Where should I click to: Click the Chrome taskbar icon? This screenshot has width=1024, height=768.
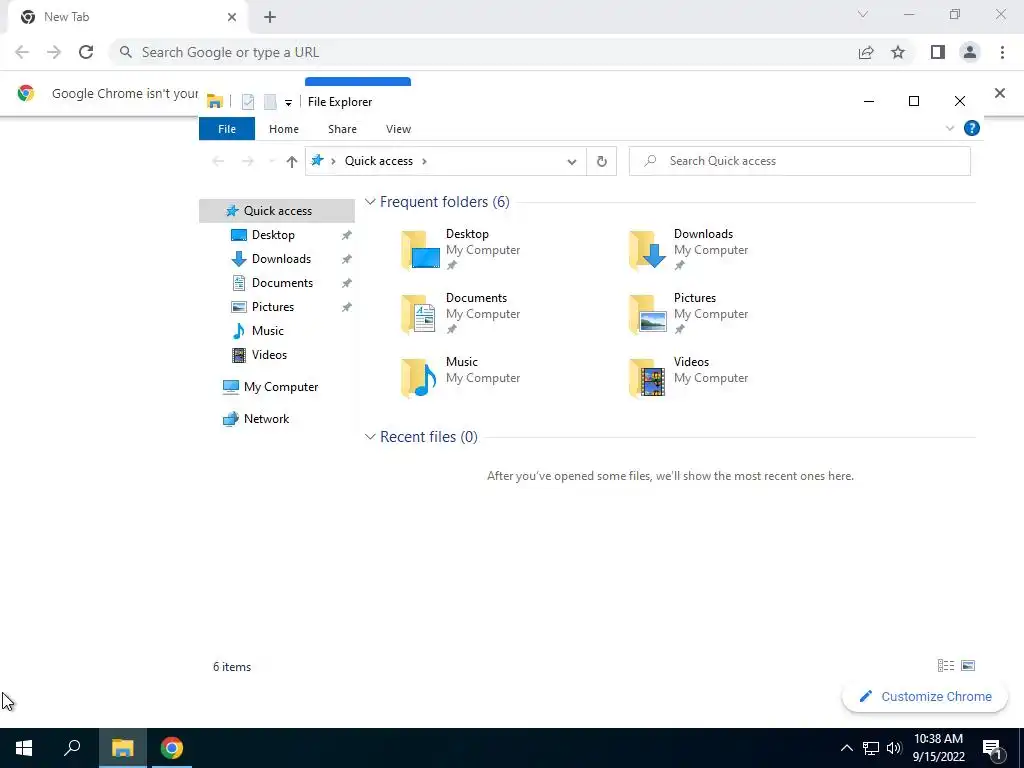pos(172,748)
